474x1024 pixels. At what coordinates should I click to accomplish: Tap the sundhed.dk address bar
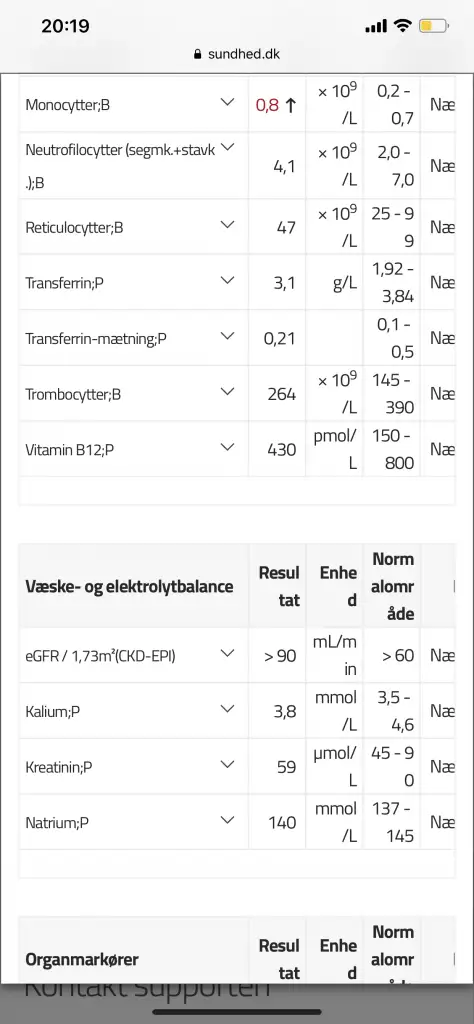coord(237,54)
